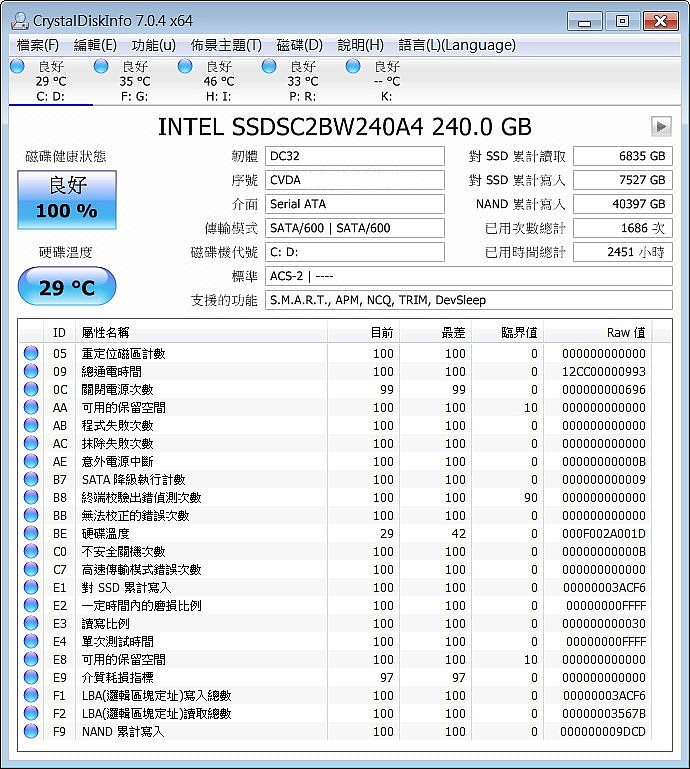Click the status icon of attribute C0
This screenshot has height=769, width=690.
tap(31, 551)
